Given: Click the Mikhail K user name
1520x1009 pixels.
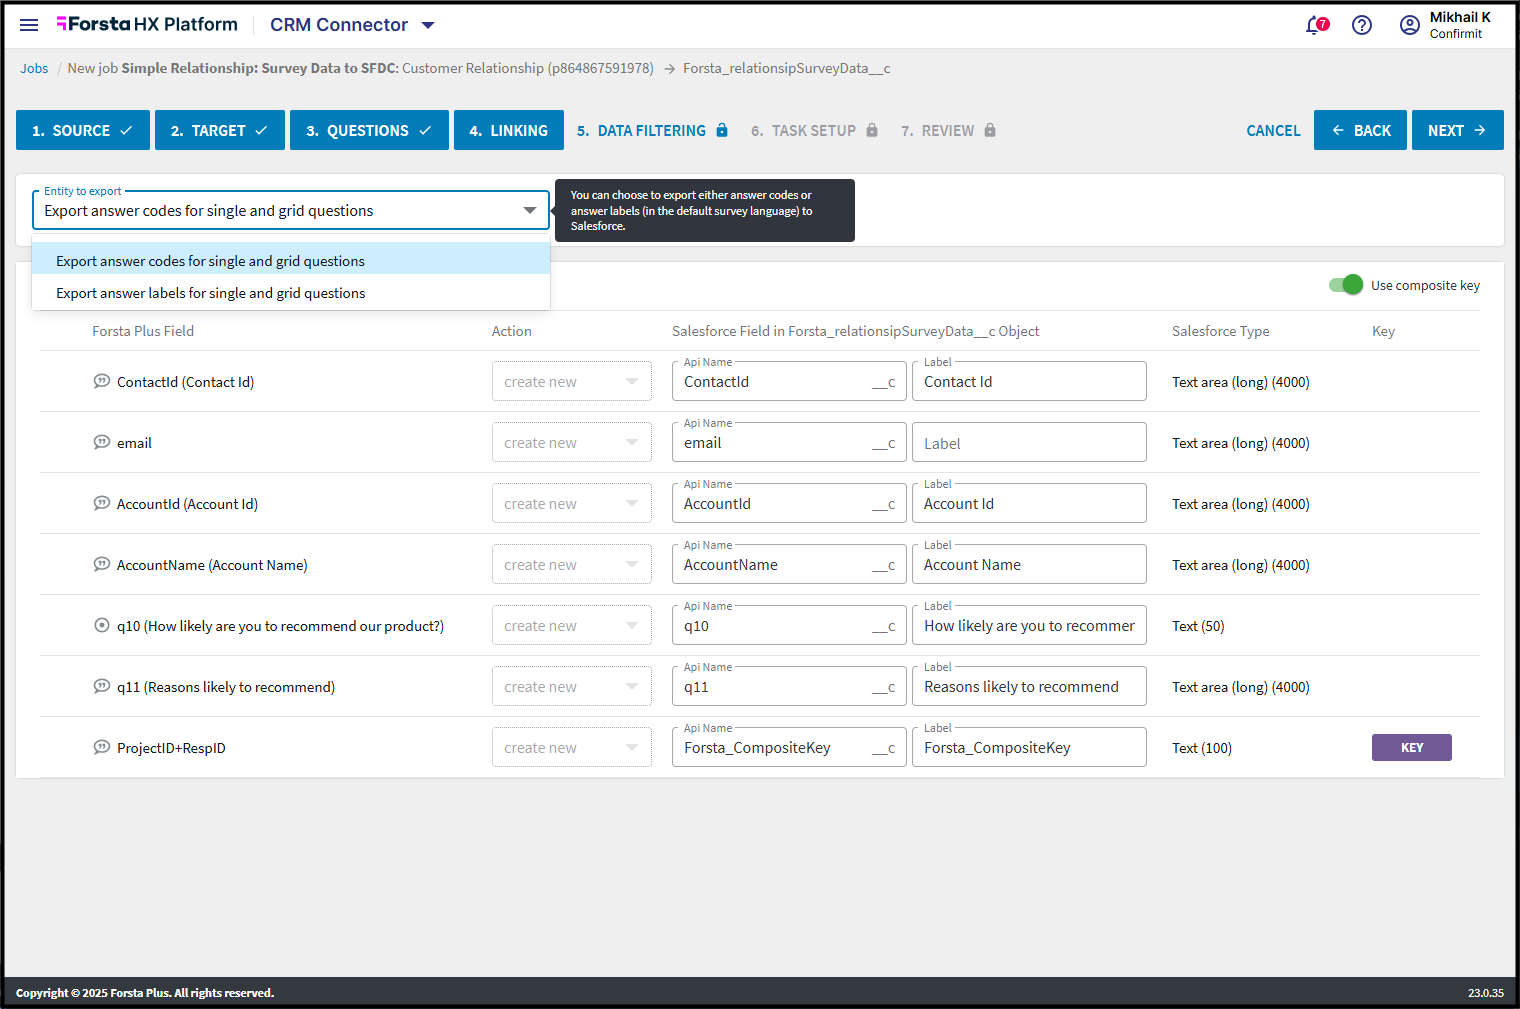Looking at the screenshot, I should click(x=1460, y=17).
